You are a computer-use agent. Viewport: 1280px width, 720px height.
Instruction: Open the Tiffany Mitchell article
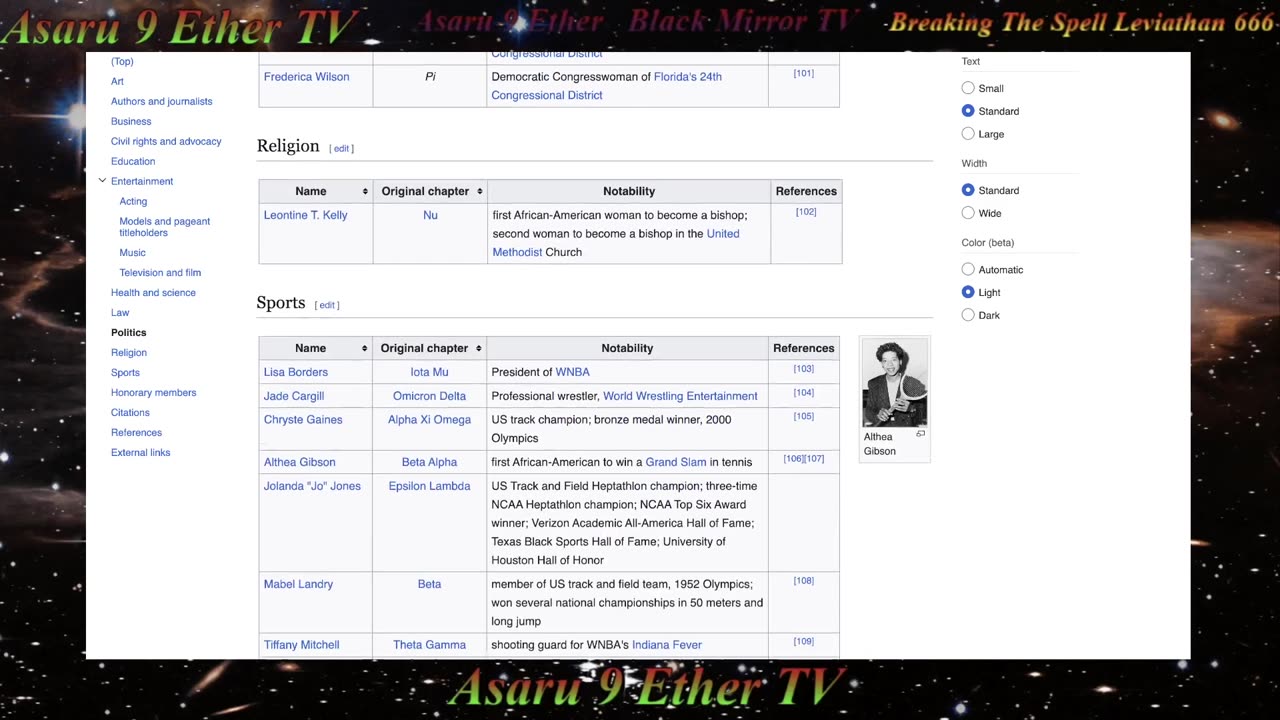tap(301, 645)
